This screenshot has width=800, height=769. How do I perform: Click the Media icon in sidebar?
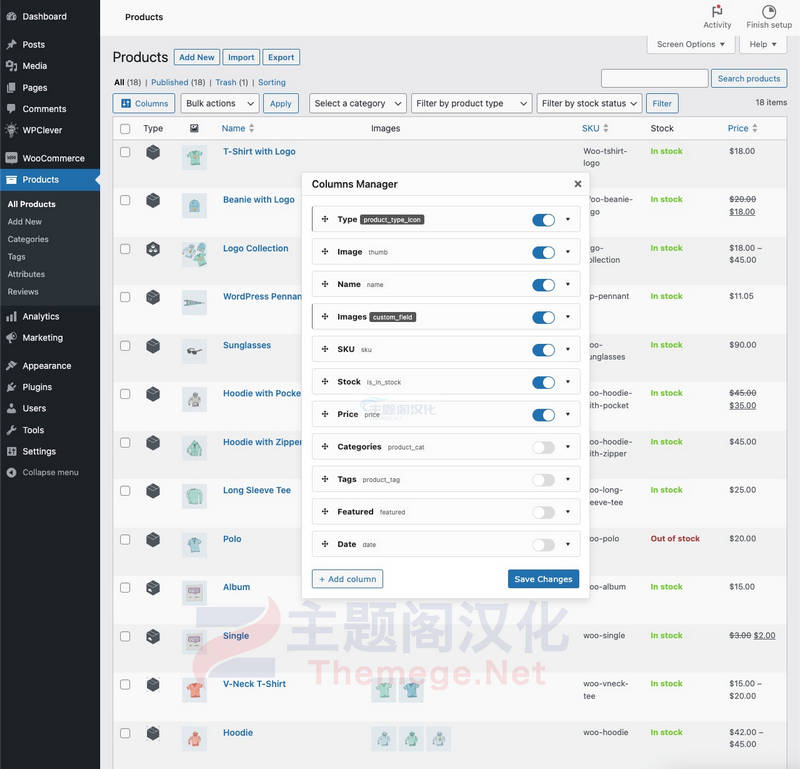(11, 66)
